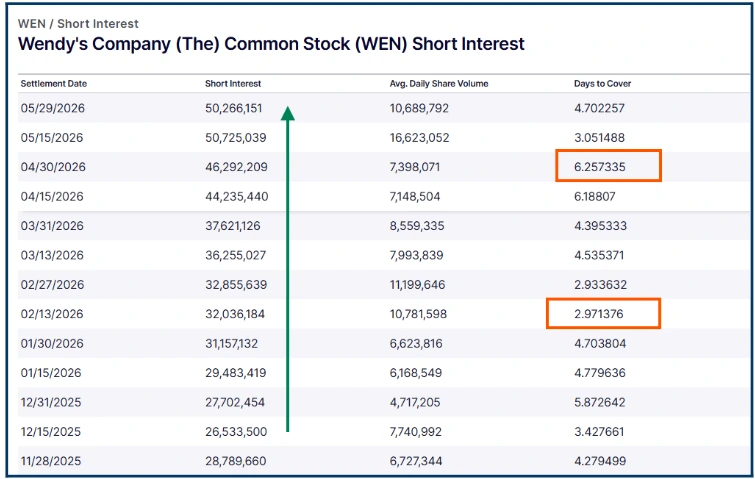Select the 03/31/2026 settlement date cell

[x=52, y=226]
